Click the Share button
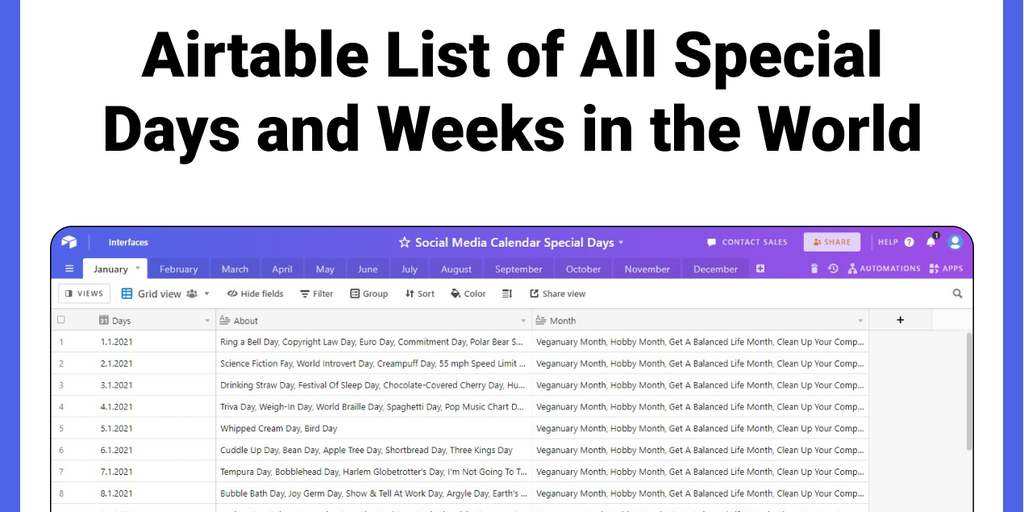The width and height of the screenshot is (1024, 512). 831,242
